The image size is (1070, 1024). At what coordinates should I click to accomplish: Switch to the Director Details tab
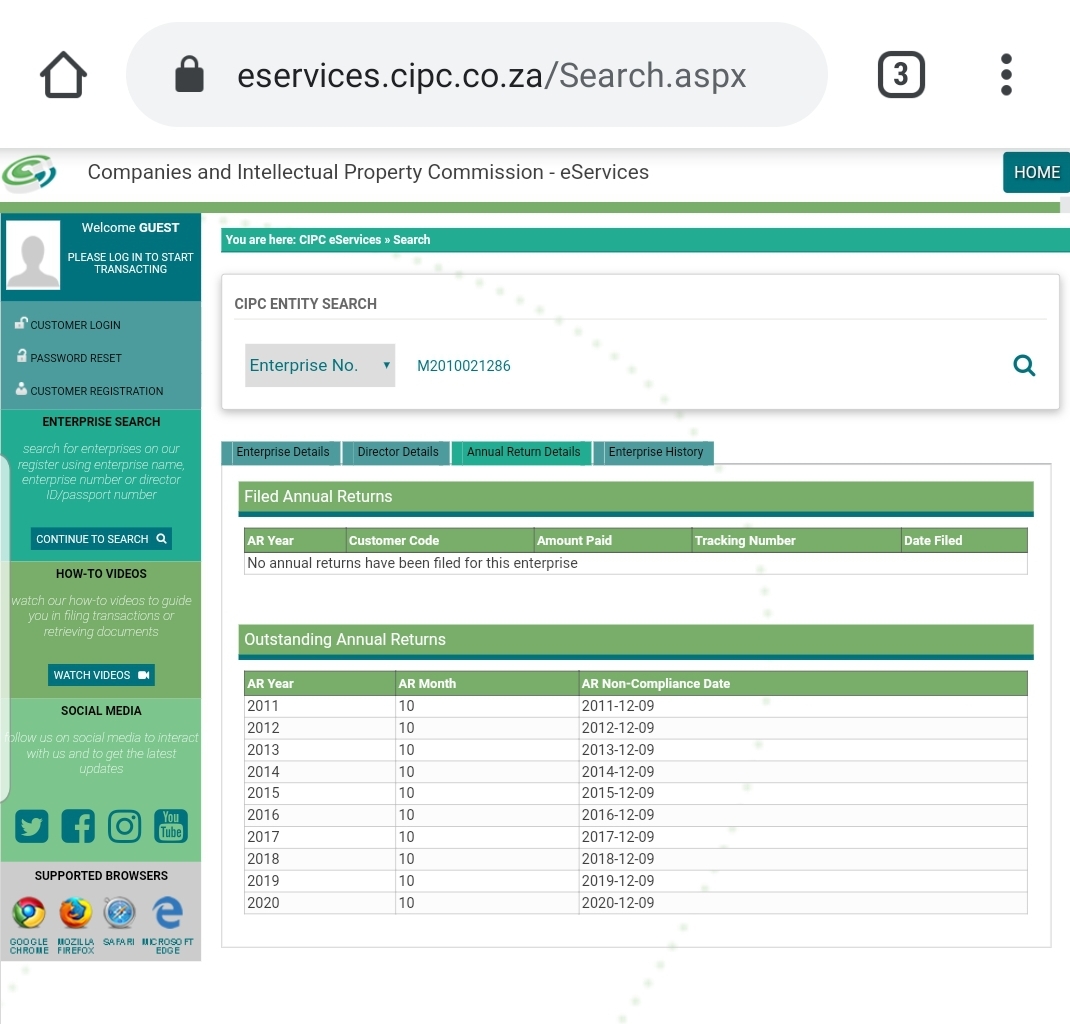(x=397, y=452)
